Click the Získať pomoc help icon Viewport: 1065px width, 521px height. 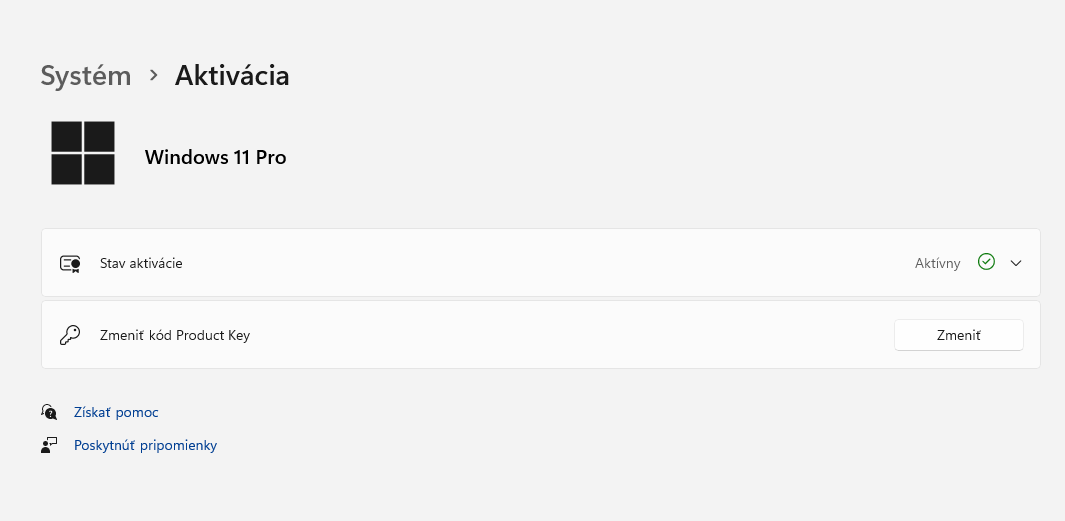click(x=49, y=412)
